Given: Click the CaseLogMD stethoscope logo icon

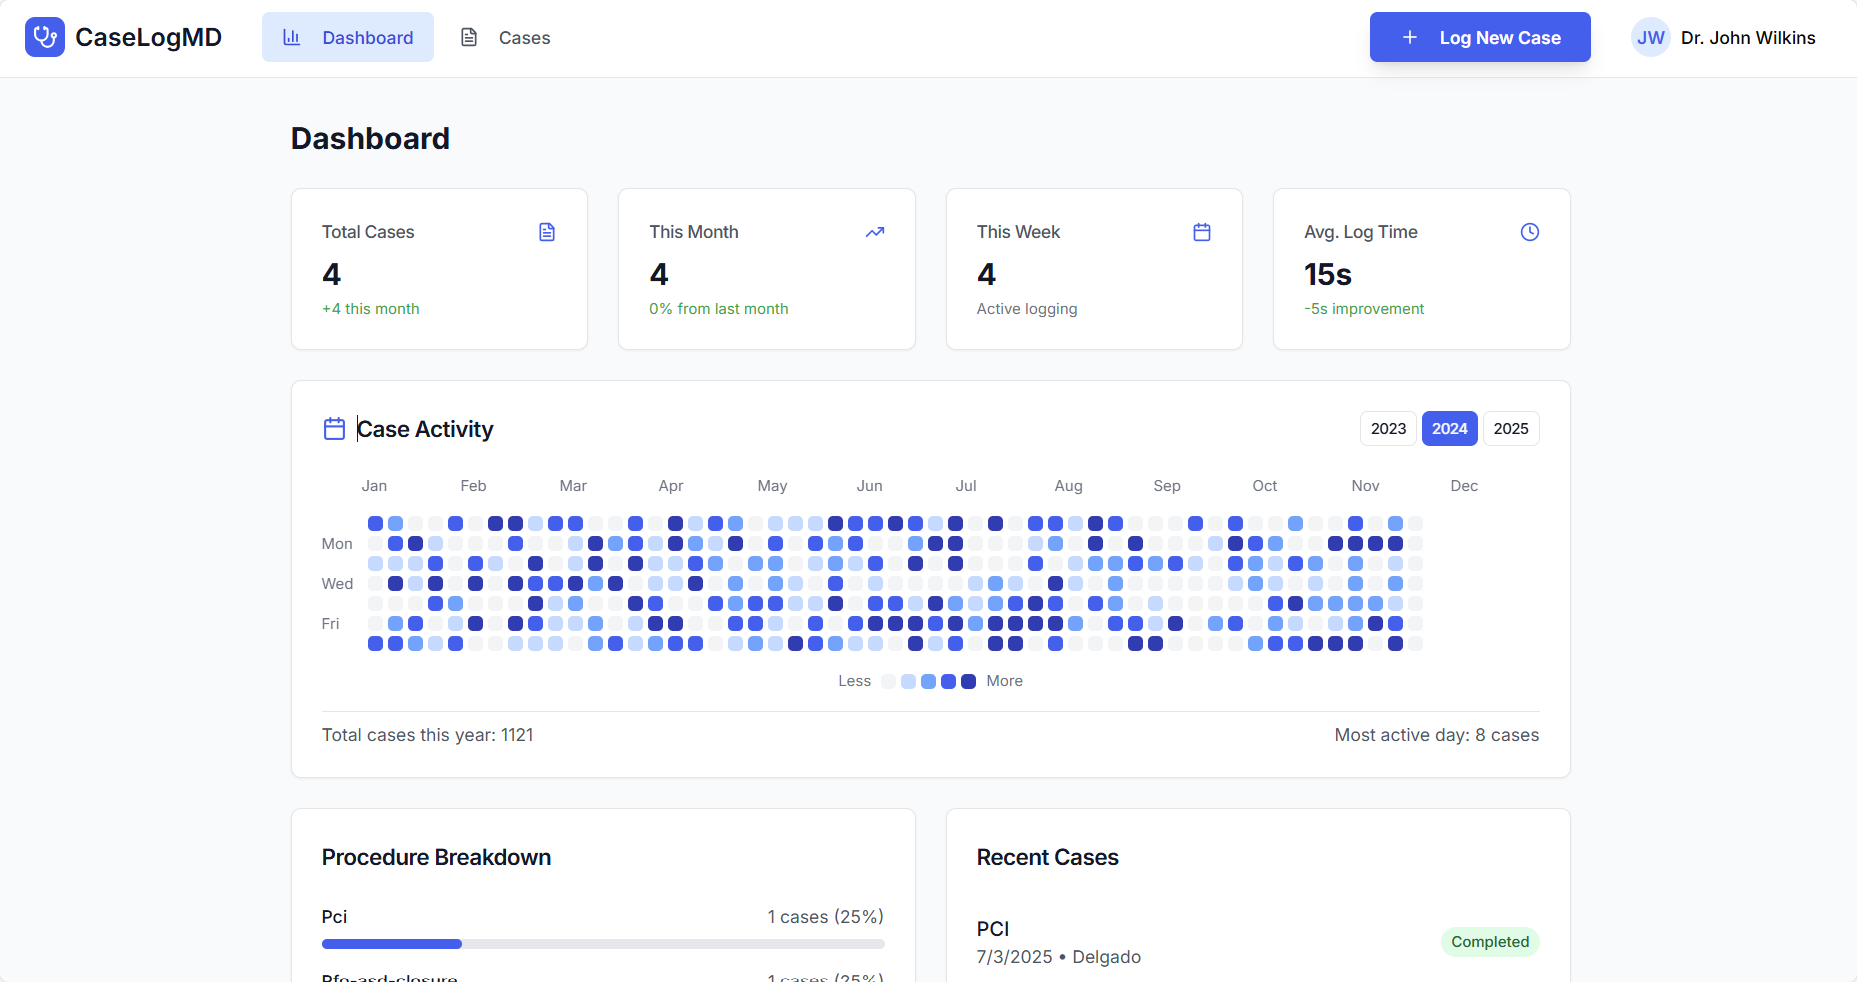Looking at the screenshot, I should [x=44, y=37].
